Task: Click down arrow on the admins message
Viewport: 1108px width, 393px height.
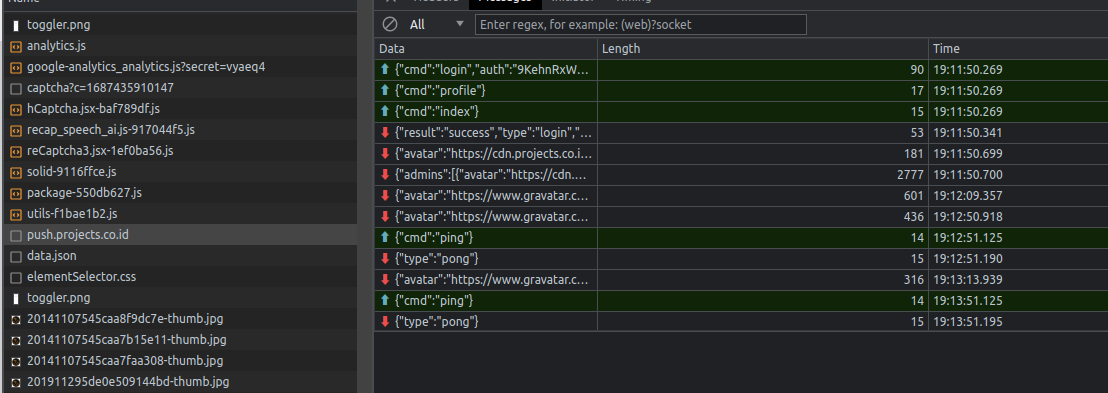Action: [385, 175]
